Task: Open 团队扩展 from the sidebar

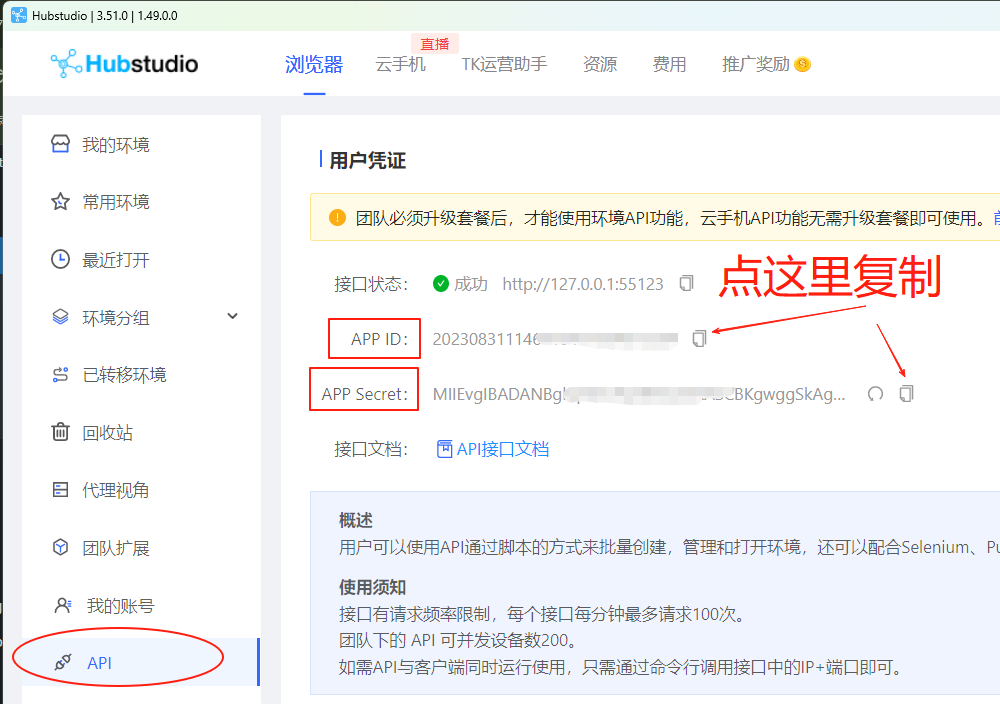Action: 120,547
